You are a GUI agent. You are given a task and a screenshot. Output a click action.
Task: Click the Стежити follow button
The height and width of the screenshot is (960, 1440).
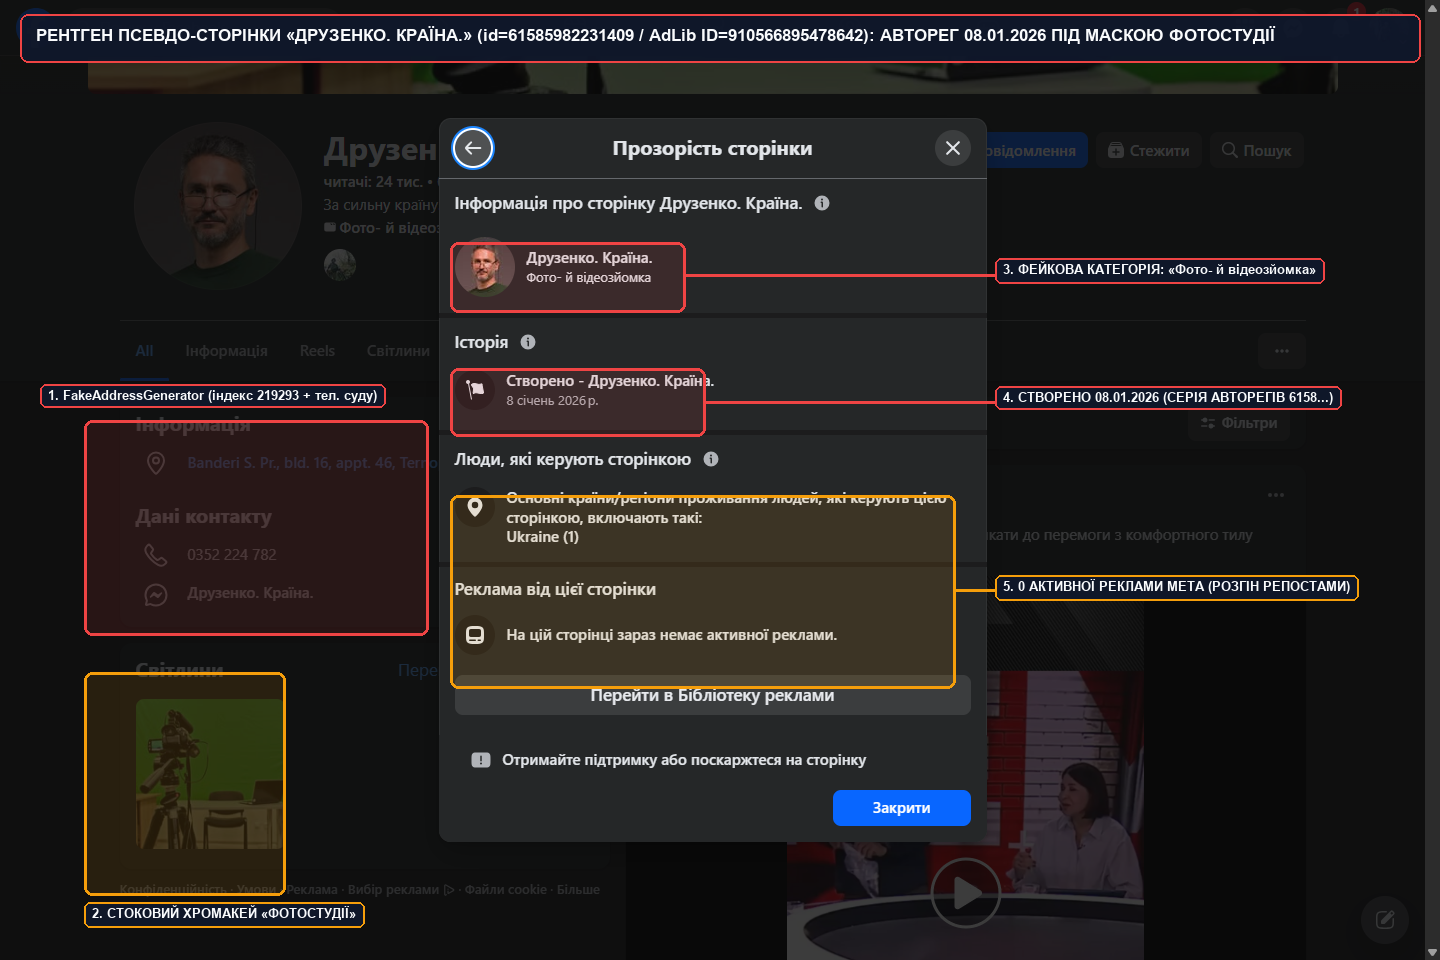[1149, 151]
